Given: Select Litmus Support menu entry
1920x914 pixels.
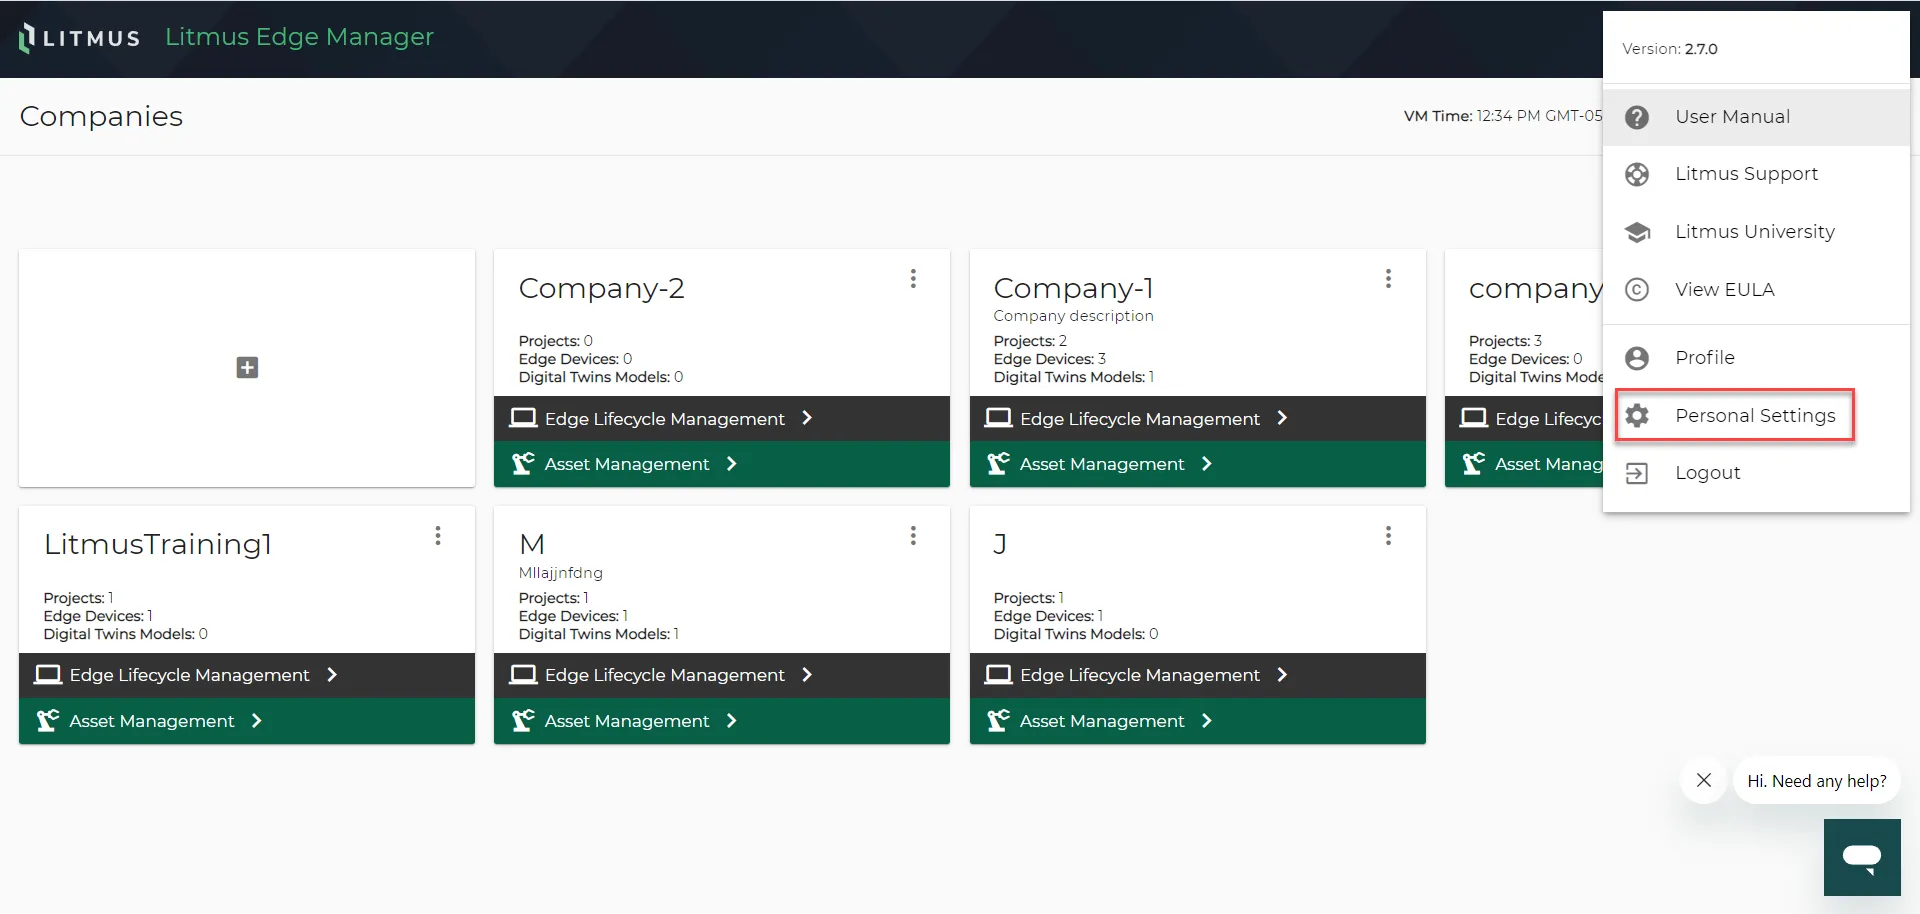Looking at the screenshot, I should coord(1756,174).
